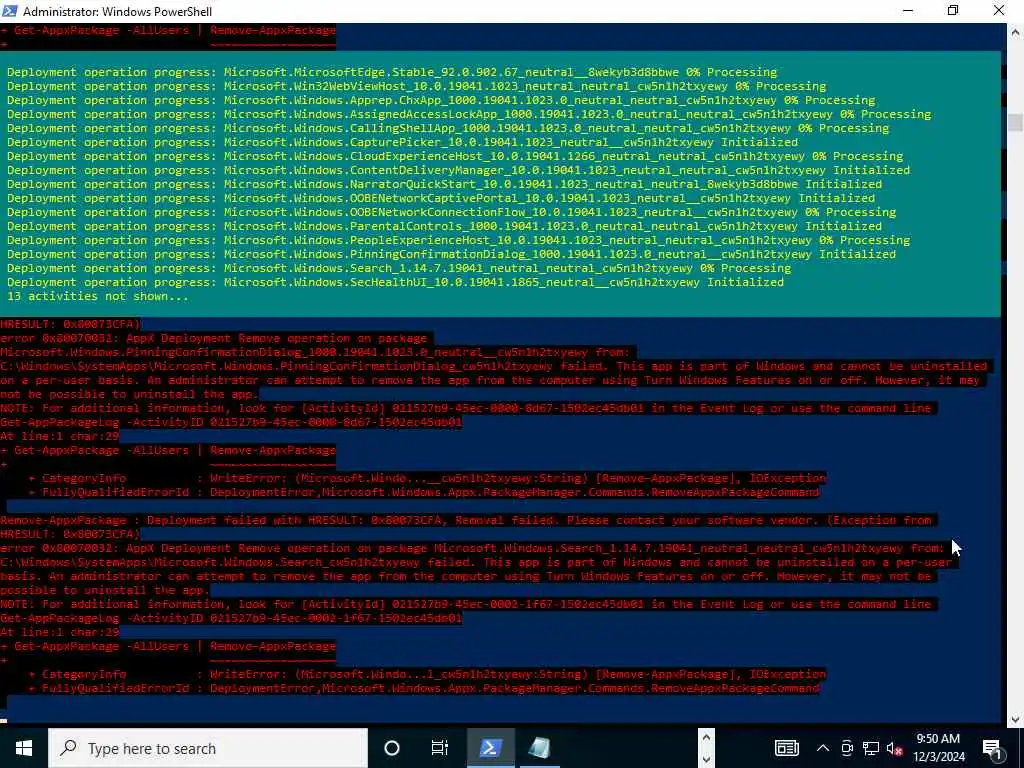Show hidden system tray icons
The width and height of the screenshot is (1024, 768).
click(x=823, y=748)
